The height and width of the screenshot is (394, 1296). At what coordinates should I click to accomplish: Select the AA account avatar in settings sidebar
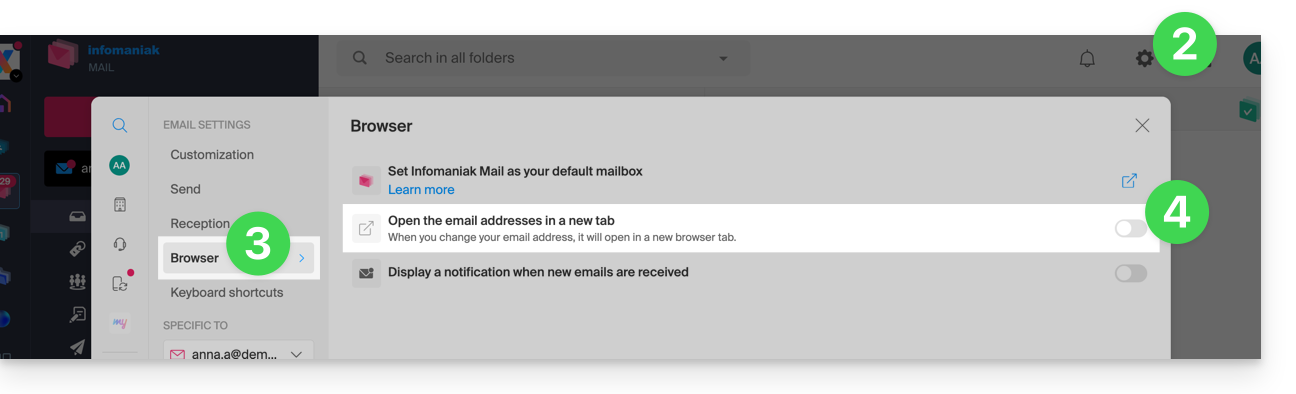click(119, 165)
